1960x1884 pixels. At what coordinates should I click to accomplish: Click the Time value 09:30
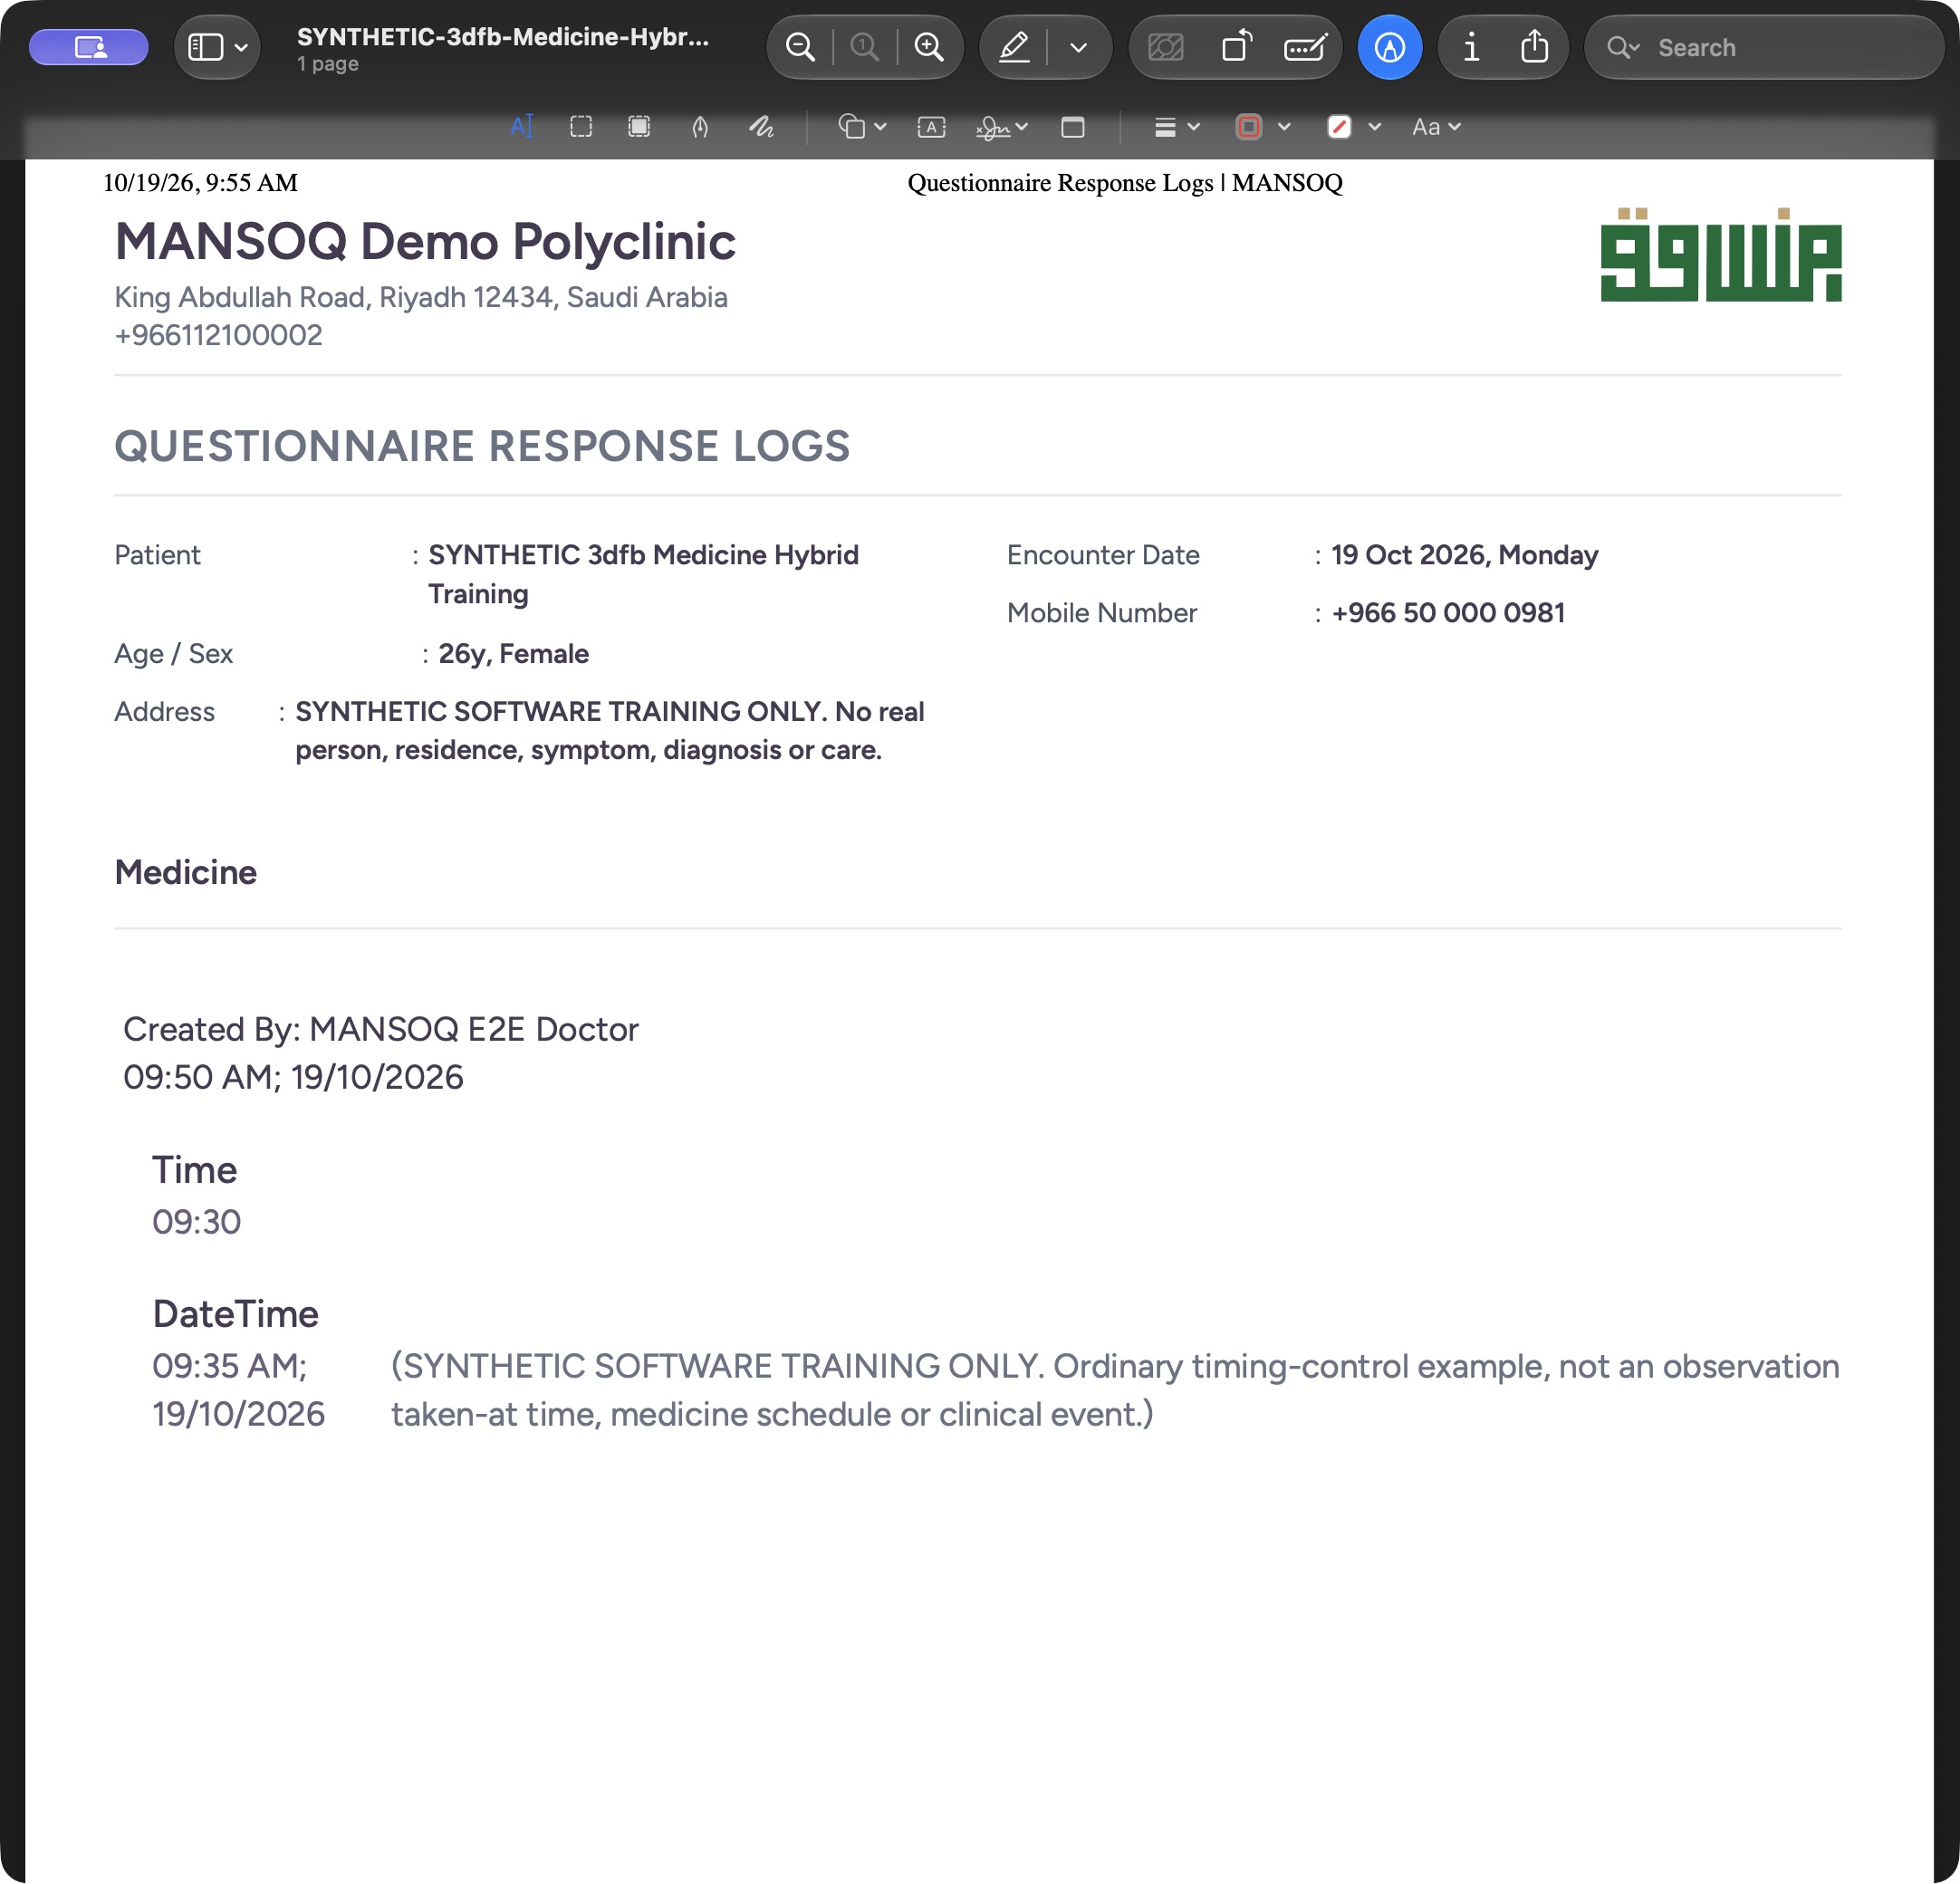tap(197, 1222)
